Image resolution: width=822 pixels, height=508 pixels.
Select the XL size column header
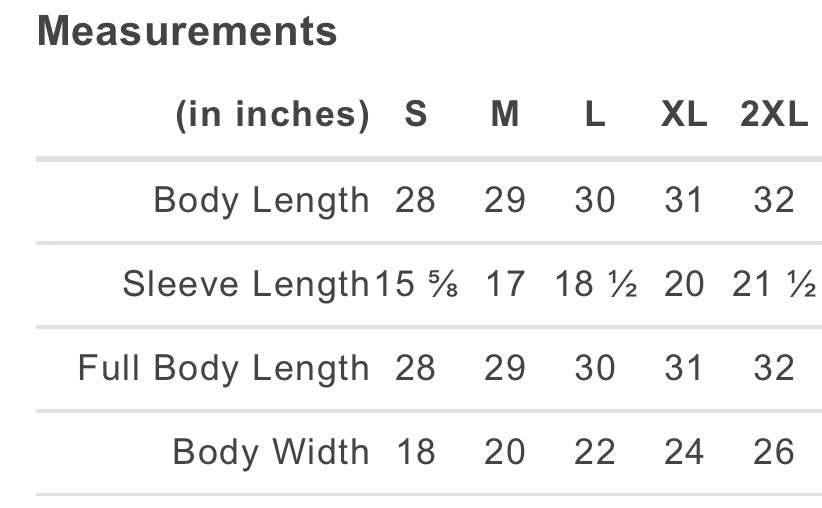tap(684, 115)
